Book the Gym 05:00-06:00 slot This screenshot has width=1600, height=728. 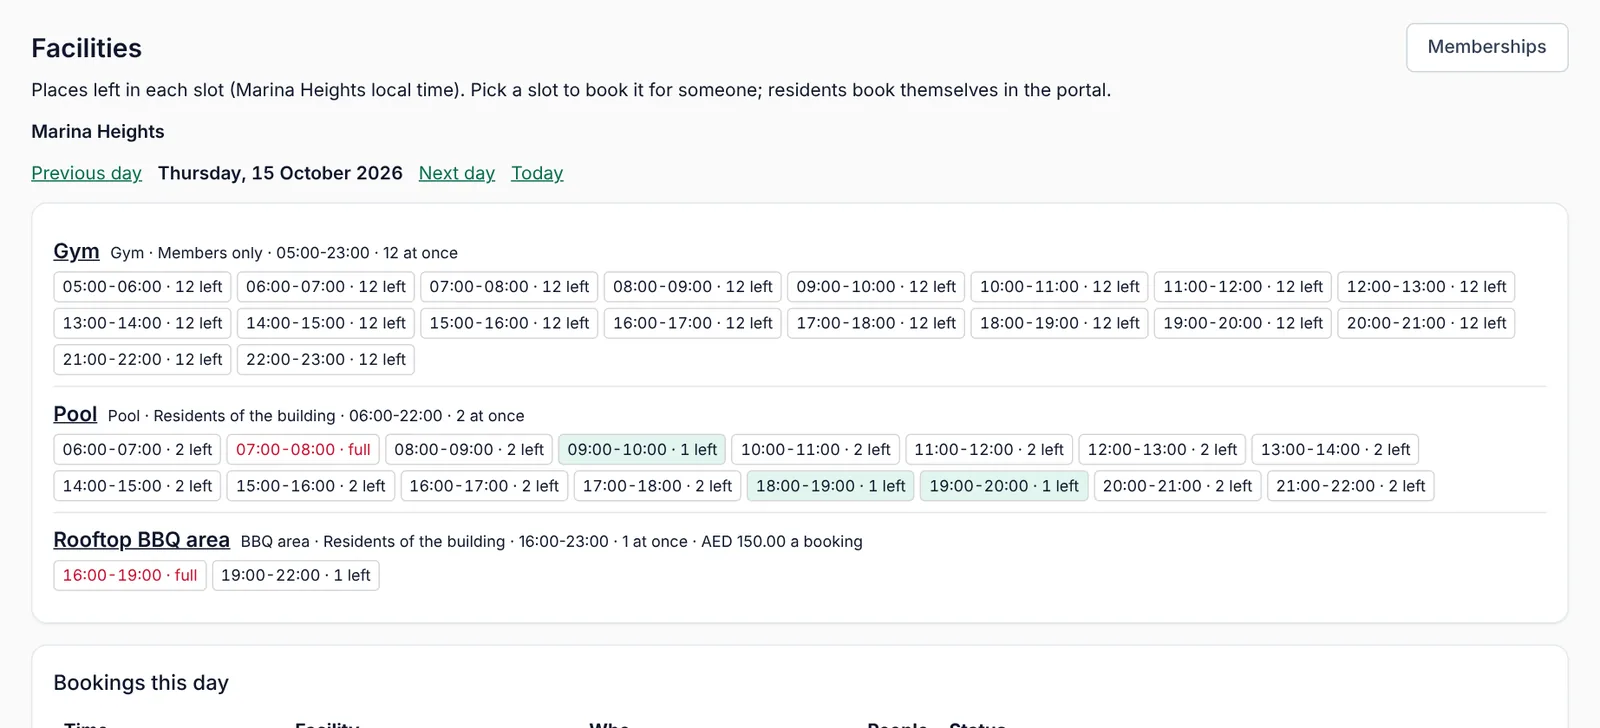point(143,287)
